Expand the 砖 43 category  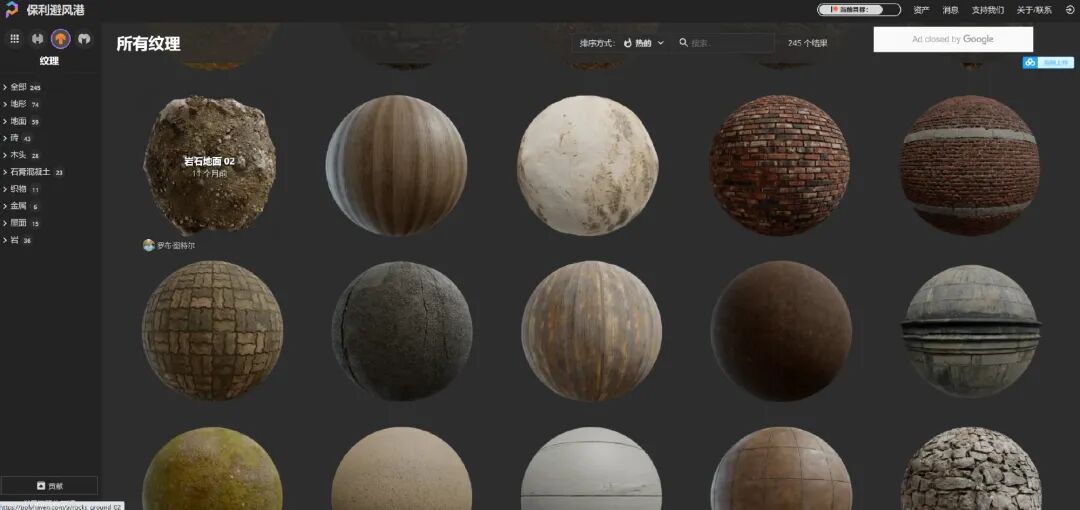[17, 138]
